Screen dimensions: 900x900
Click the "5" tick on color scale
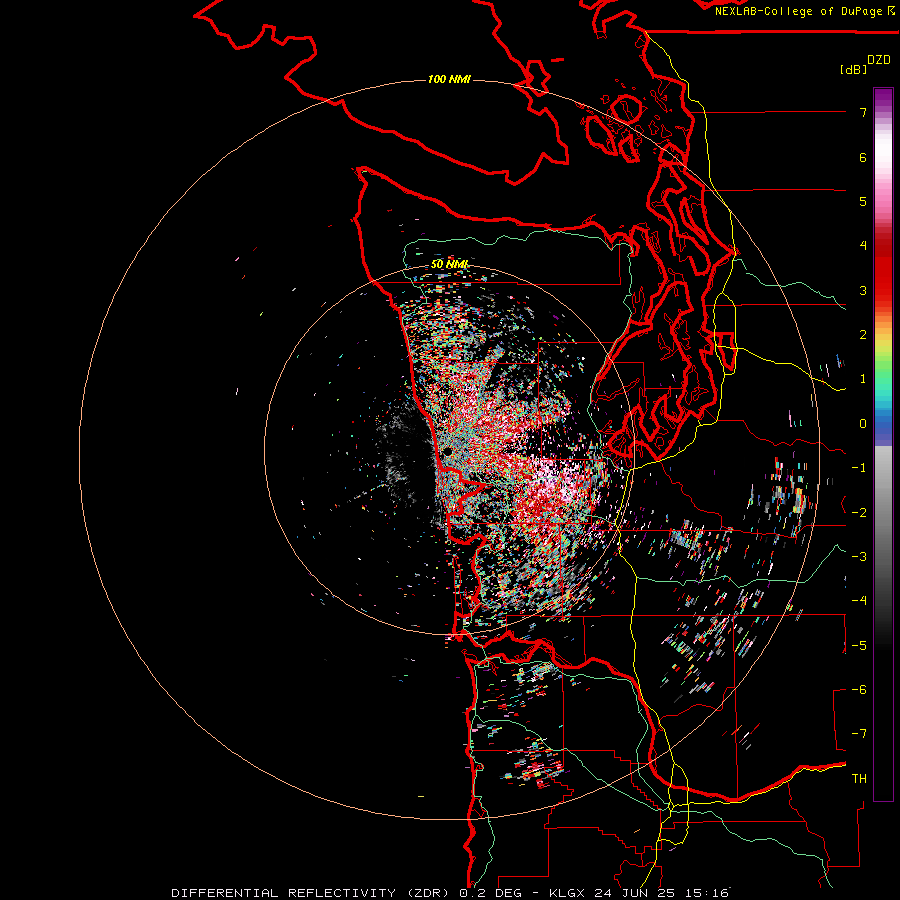tap(863, 201)
